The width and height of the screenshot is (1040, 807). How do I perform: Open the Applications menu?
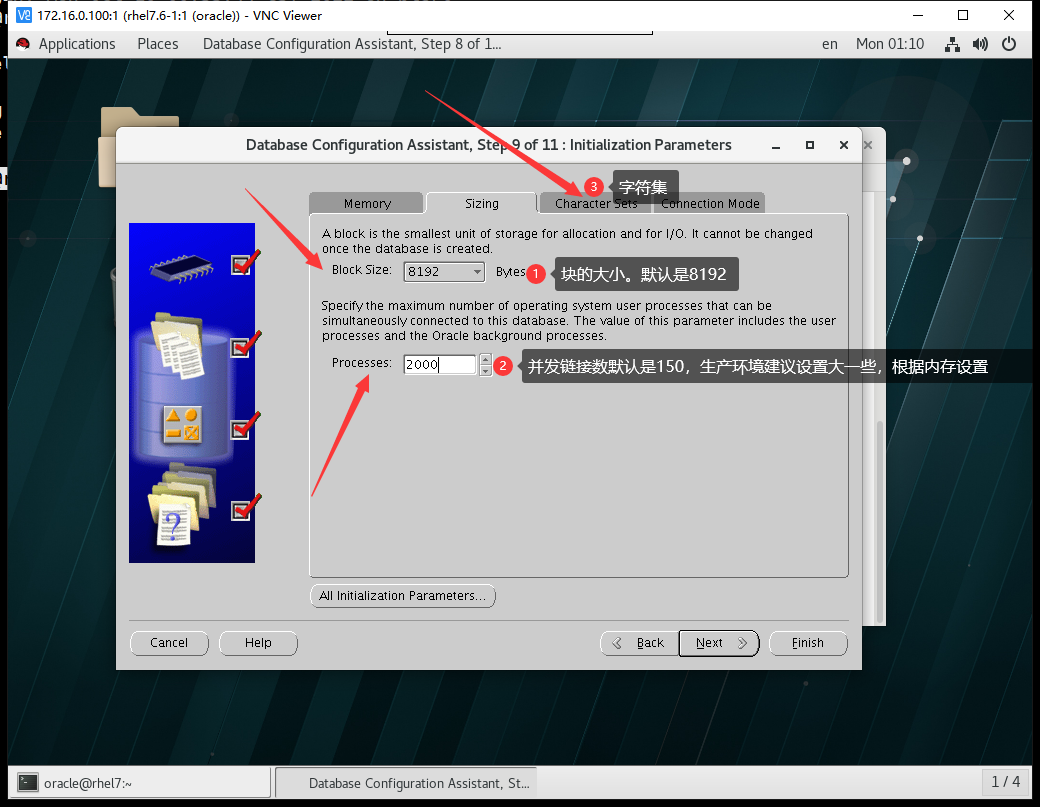(x=77, y=44)
